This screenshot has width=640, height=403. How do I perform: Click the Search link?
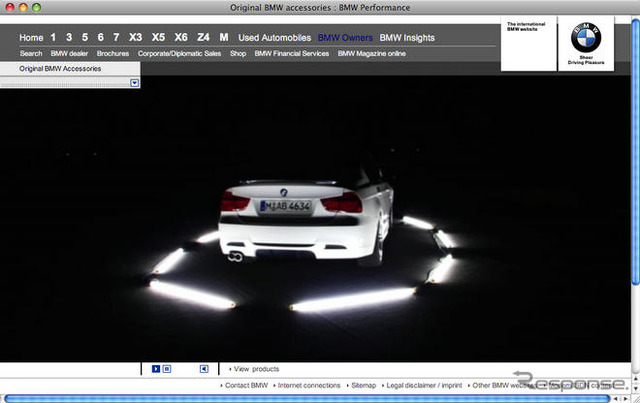31,53
